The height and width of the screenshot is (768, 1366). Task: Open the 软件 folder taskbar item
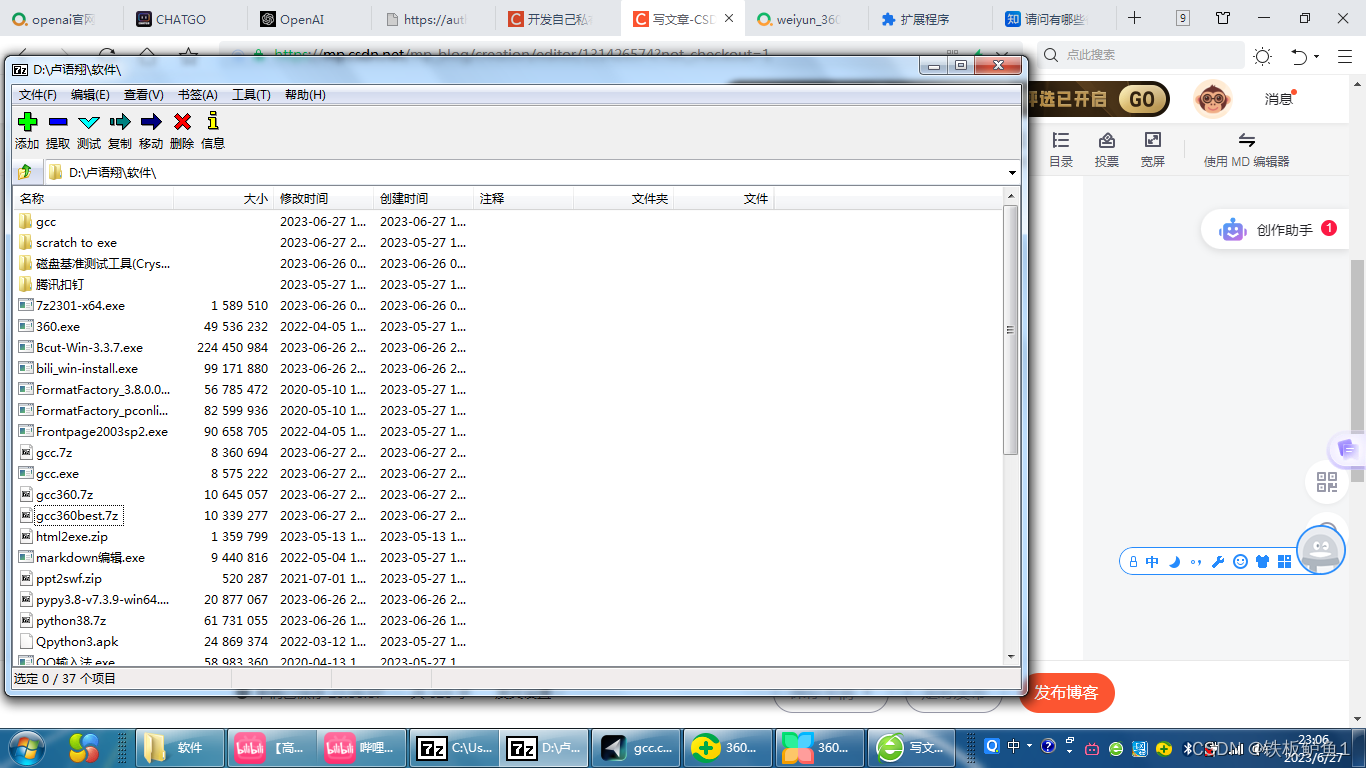coord(178,747)
